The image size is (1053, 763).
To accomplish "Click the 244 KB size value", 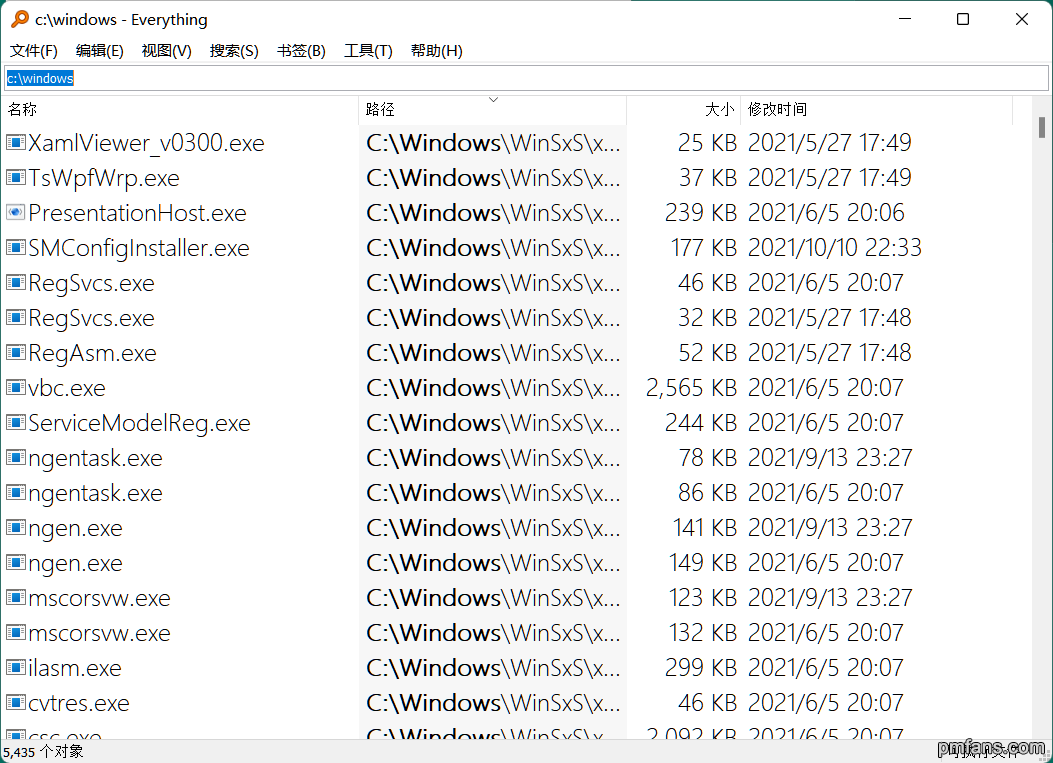I will coord(700,422).
